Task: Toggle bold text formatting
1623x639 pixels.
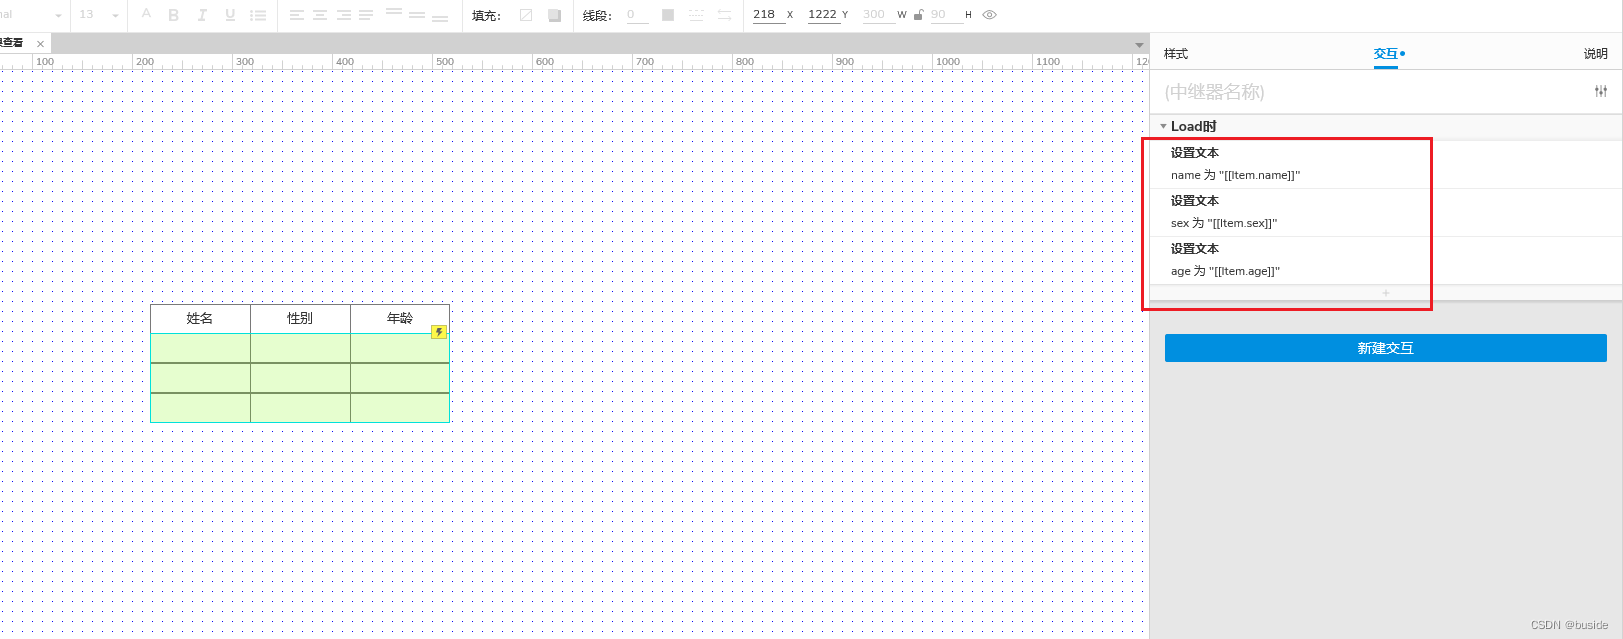Action: (x=174, y=15)
